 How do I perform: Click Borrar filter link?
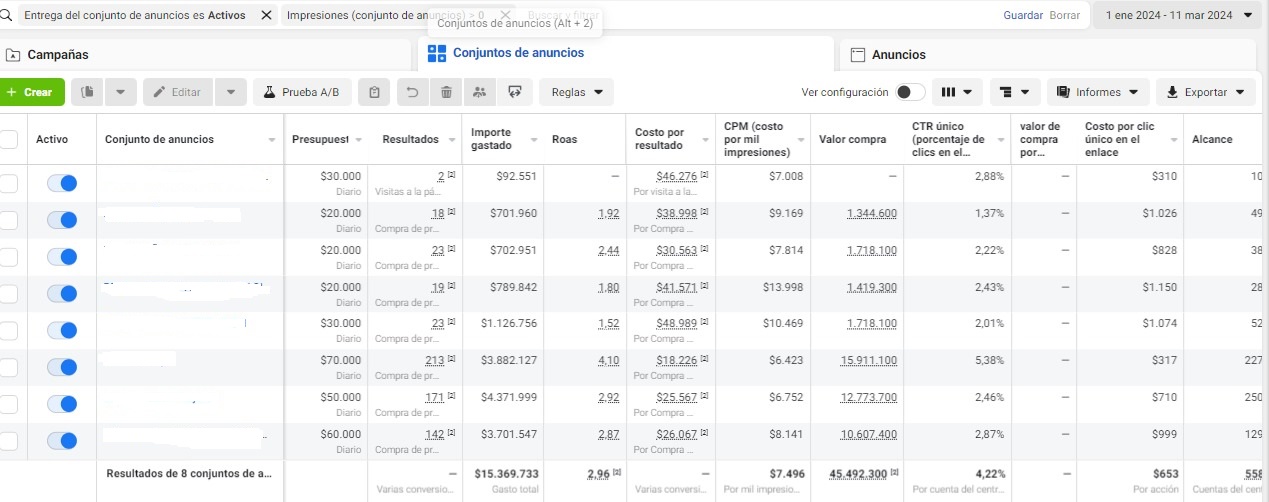(x=1064, y=16)
